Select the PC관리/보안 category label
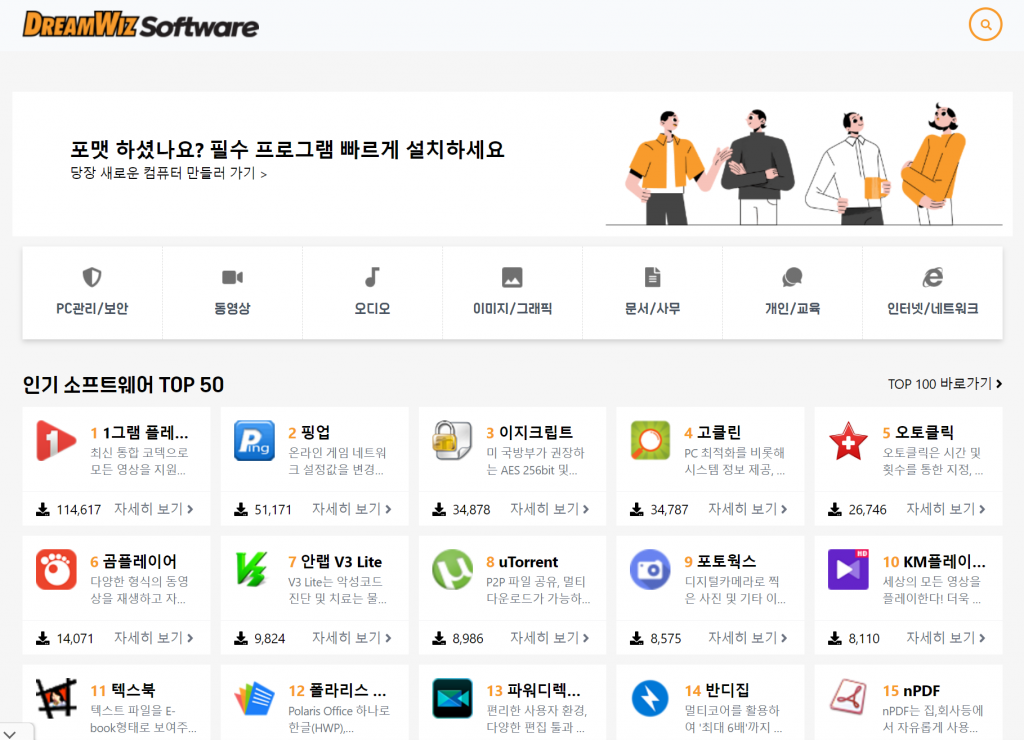The image size is (1024, 740). click(x=92, y=308)
